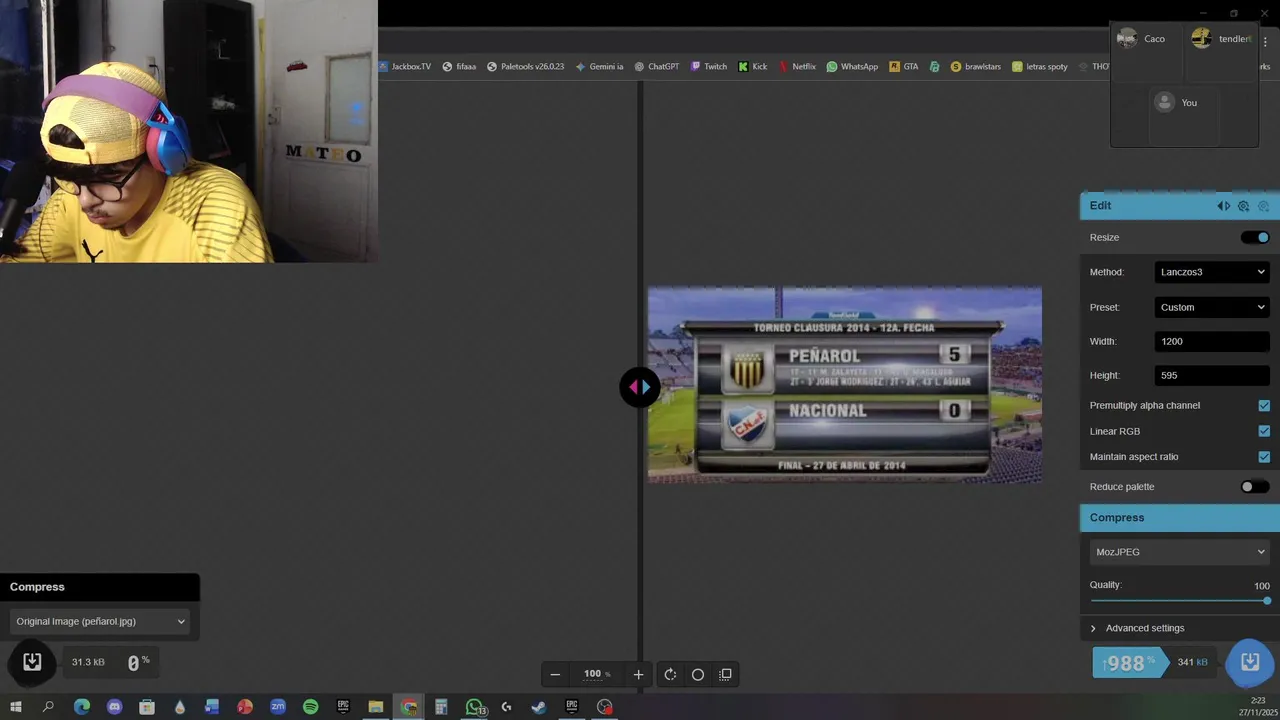The height and width of the screenshot is (720, 1280).
Task: Open the three-dot menu beside tendler tile
Action: pyautogui.click(x=1265, y=42)
